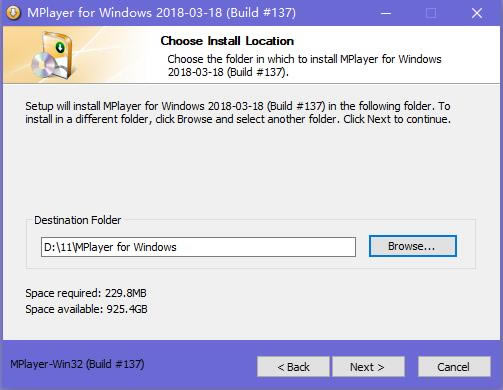Screen dimensions: 503x390
Task: Click the 'Setup will install MPlayer' instructions text
Action: click(x=238, y=112)
